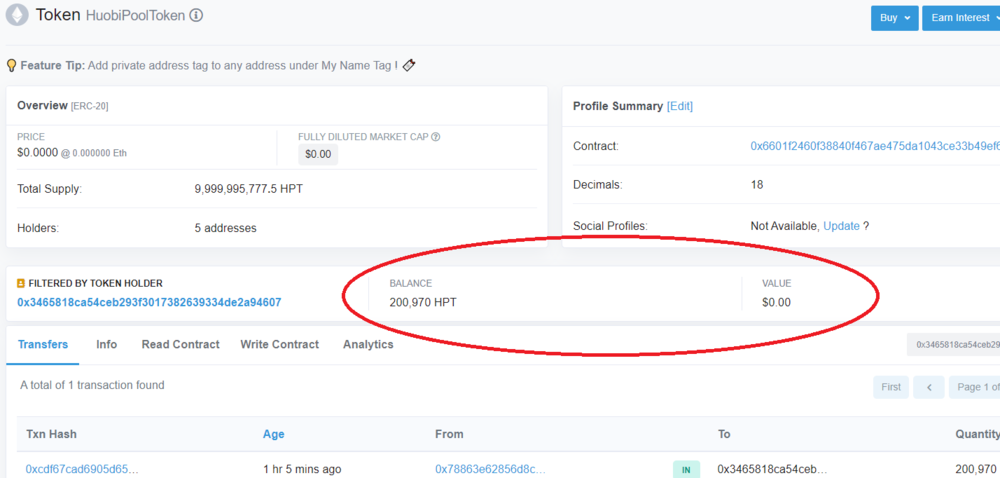1000x478 pixels.
Task: Click the 1 hr 5 mins ago age cell
Action: pyautogui.click(x=302, y=469)
